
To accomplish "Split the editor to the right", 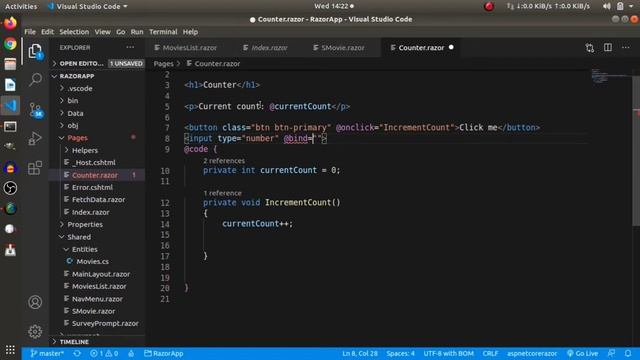I will (x=608, y=47).
